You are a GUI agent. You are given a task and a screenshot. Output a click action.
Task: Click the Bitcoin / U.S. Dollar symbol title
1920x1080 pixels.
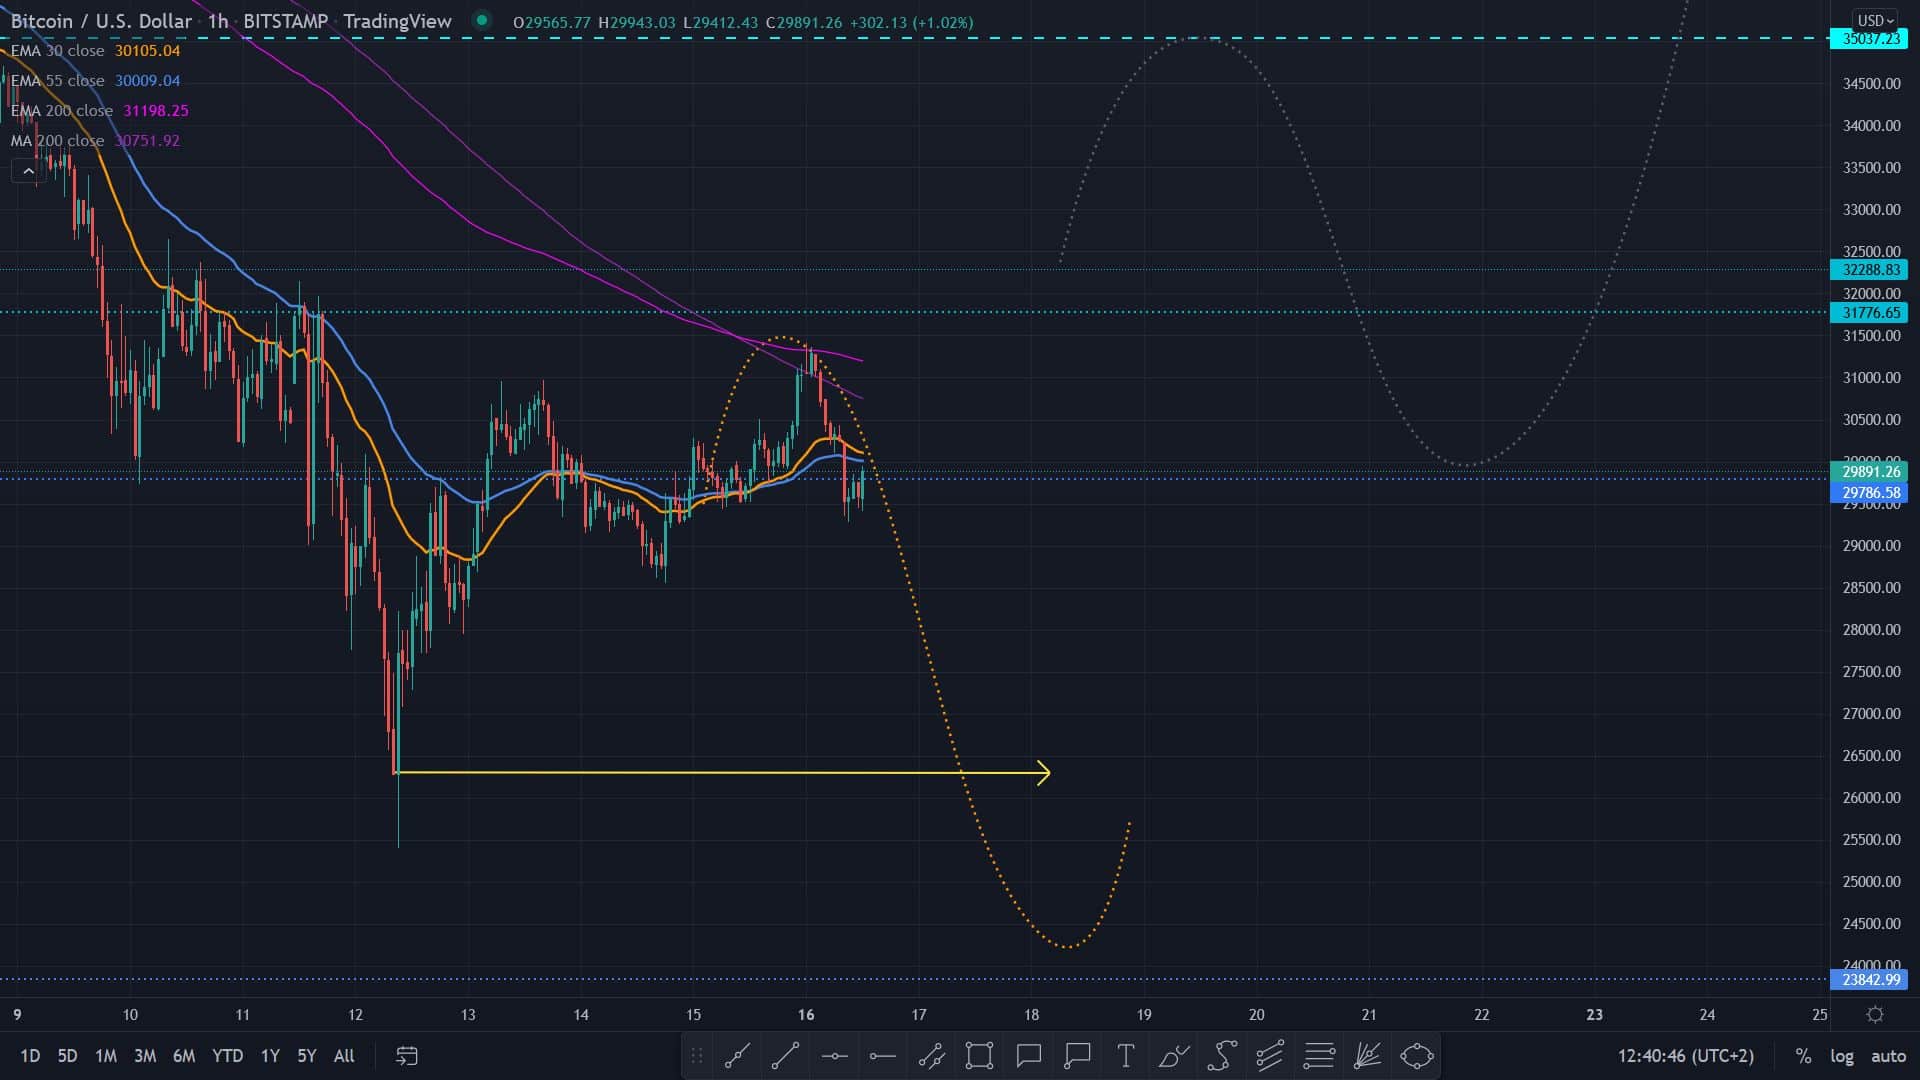tap(101, 21)
